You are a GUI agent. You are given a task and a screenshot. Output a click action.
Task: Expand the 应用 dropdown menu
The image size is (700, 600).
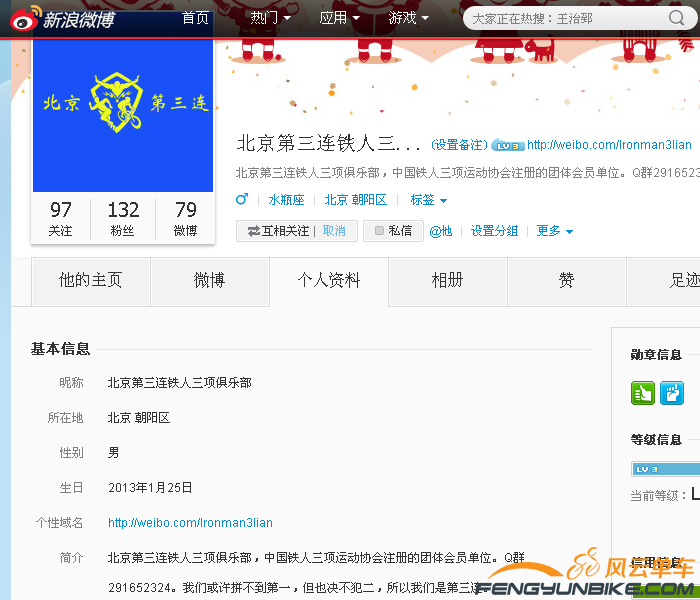[x=339, y=18]
